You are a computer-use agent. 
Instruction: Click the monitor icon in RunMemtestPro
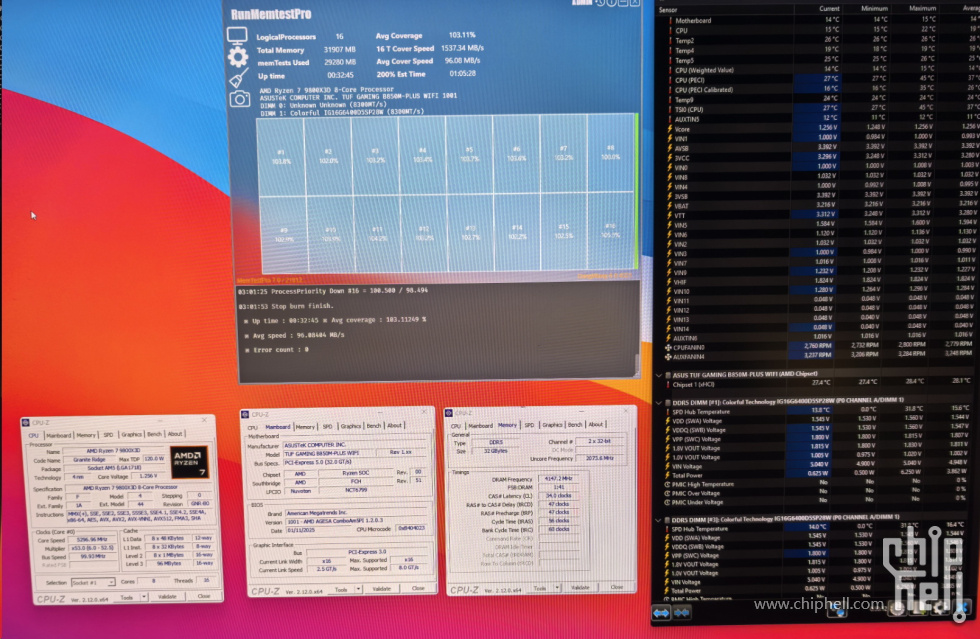pyautogui.click(x=238, y=36)
